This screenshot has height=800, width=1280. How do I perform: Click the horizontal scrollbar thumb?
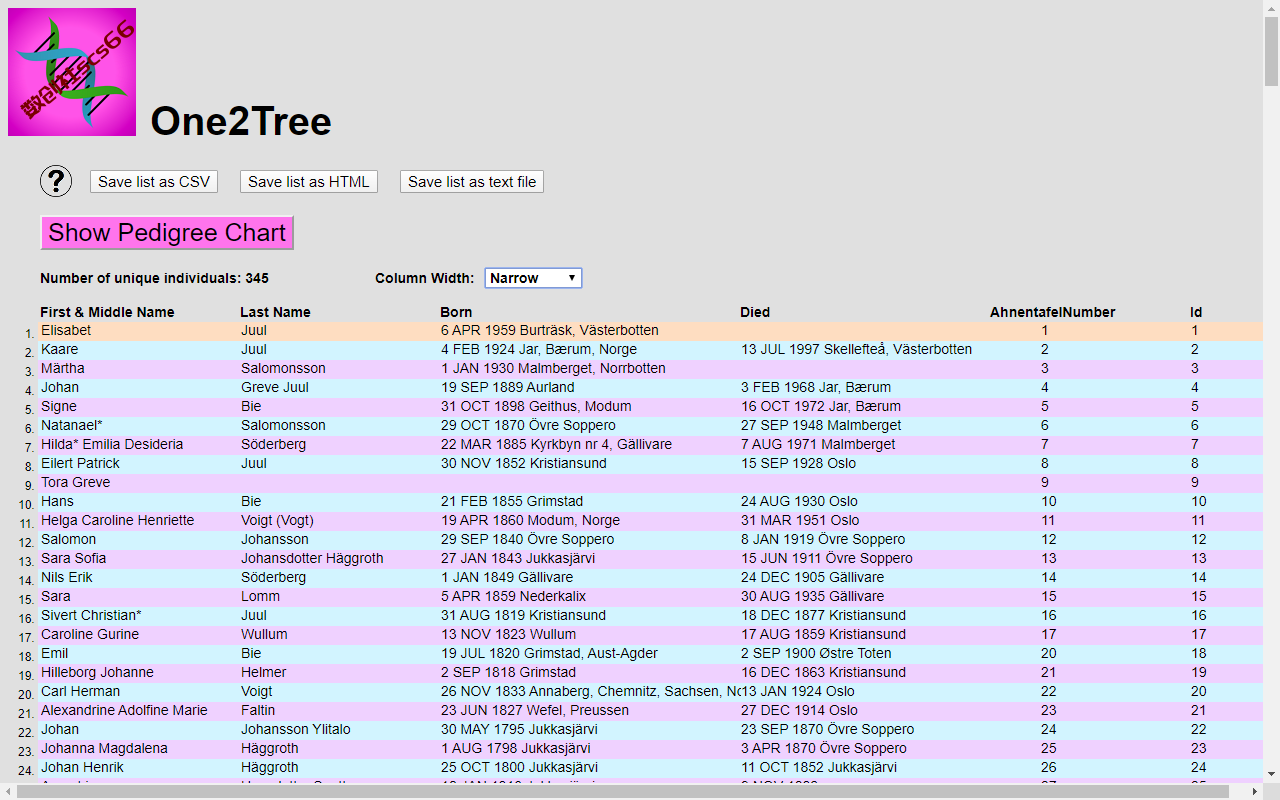(x=623, y=791)
